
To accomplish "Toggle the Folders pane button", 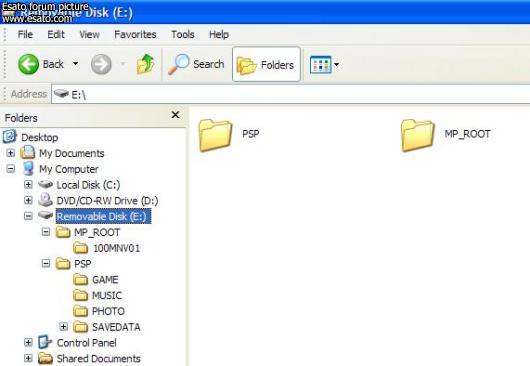I will pyautogui.click(x=266, y=64).
